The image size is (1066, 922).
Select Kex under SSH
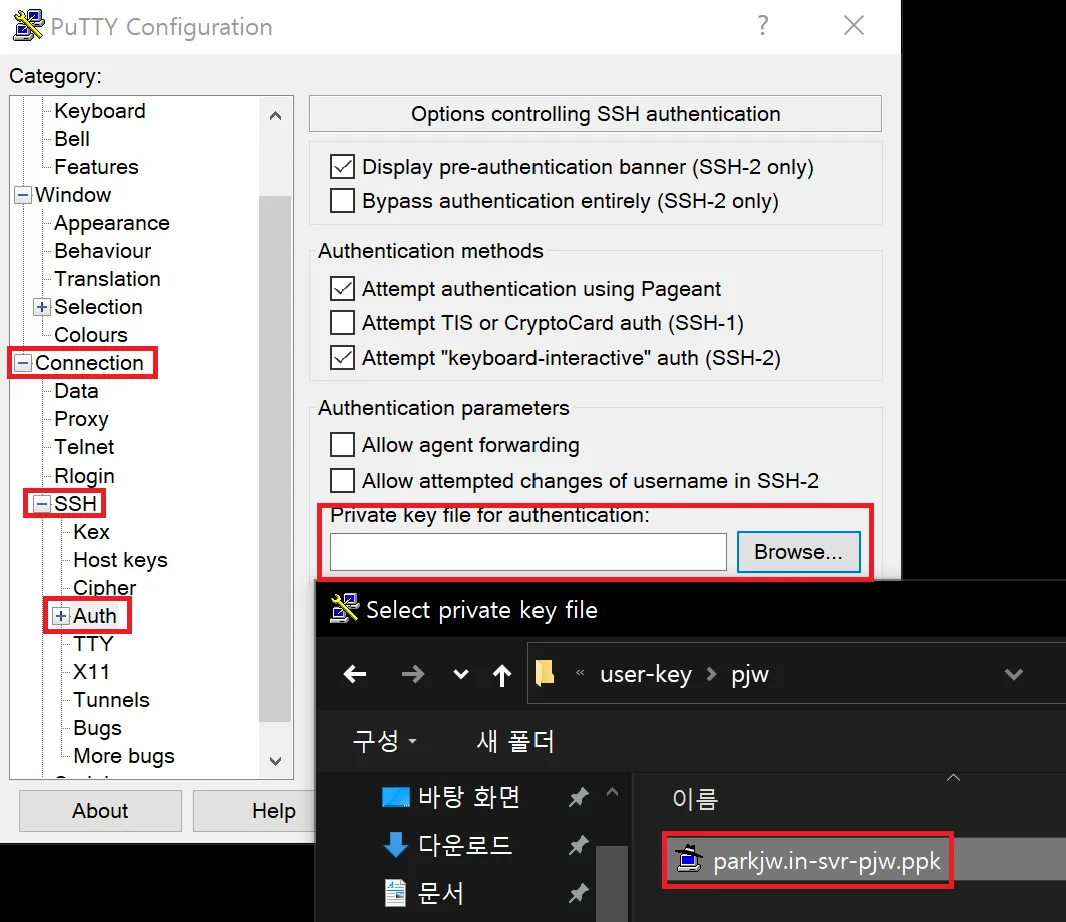click(92, 532)
